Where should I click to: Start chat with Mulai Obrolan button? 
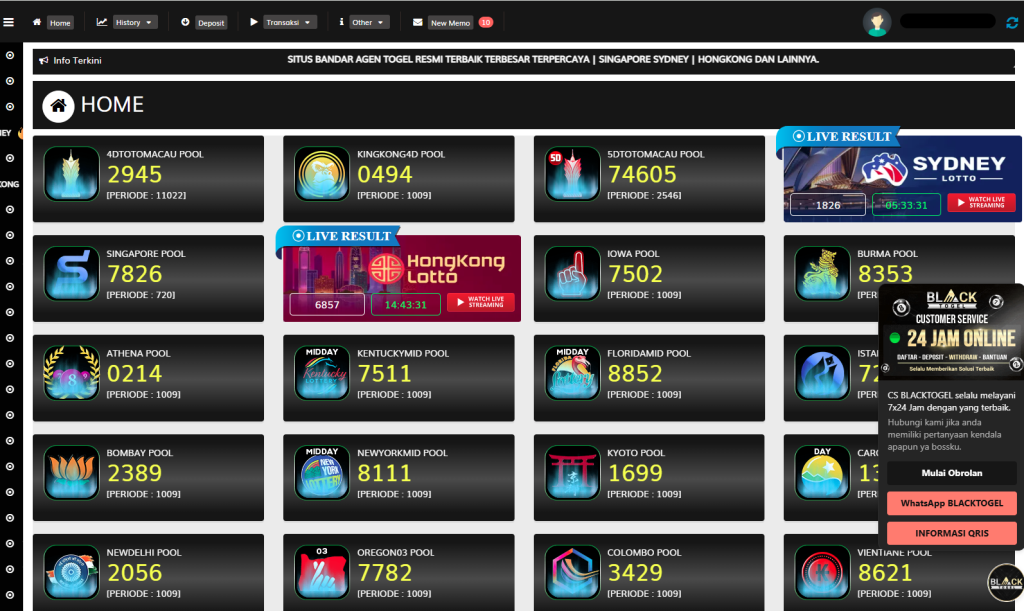[952, 473]
